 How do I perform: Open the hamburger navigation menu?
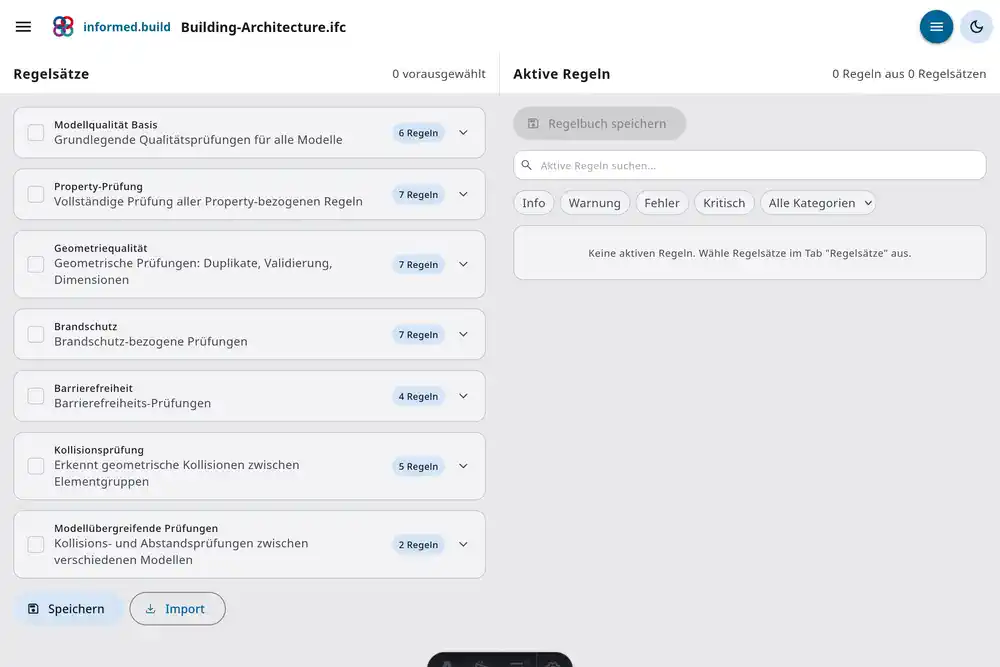(x=24, y=27)
